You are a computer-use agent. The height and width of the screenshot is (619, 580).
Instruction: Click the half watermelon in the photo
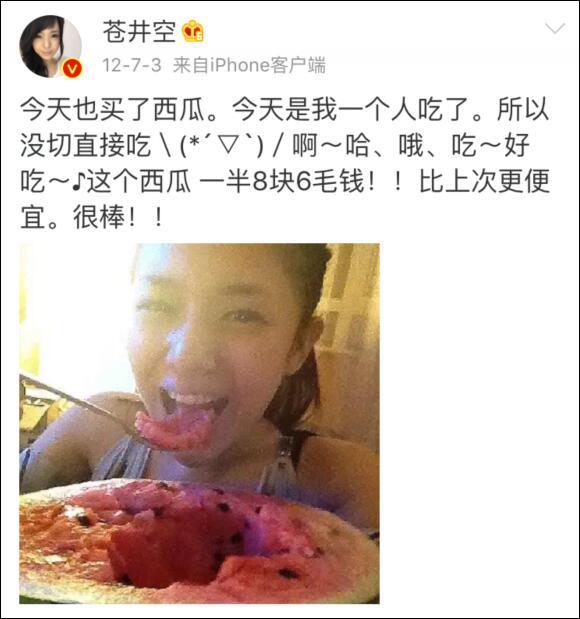[197, 543]
